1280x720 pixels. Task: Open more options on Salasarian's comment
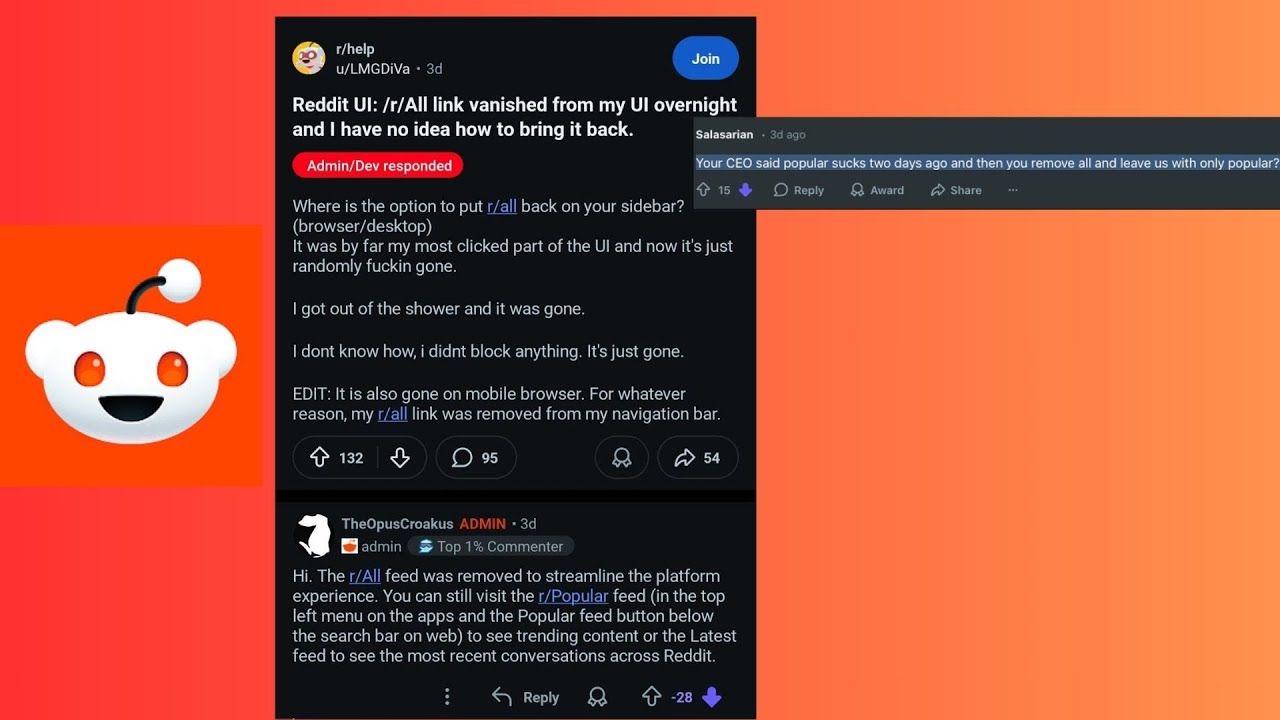click(1013, 190)
